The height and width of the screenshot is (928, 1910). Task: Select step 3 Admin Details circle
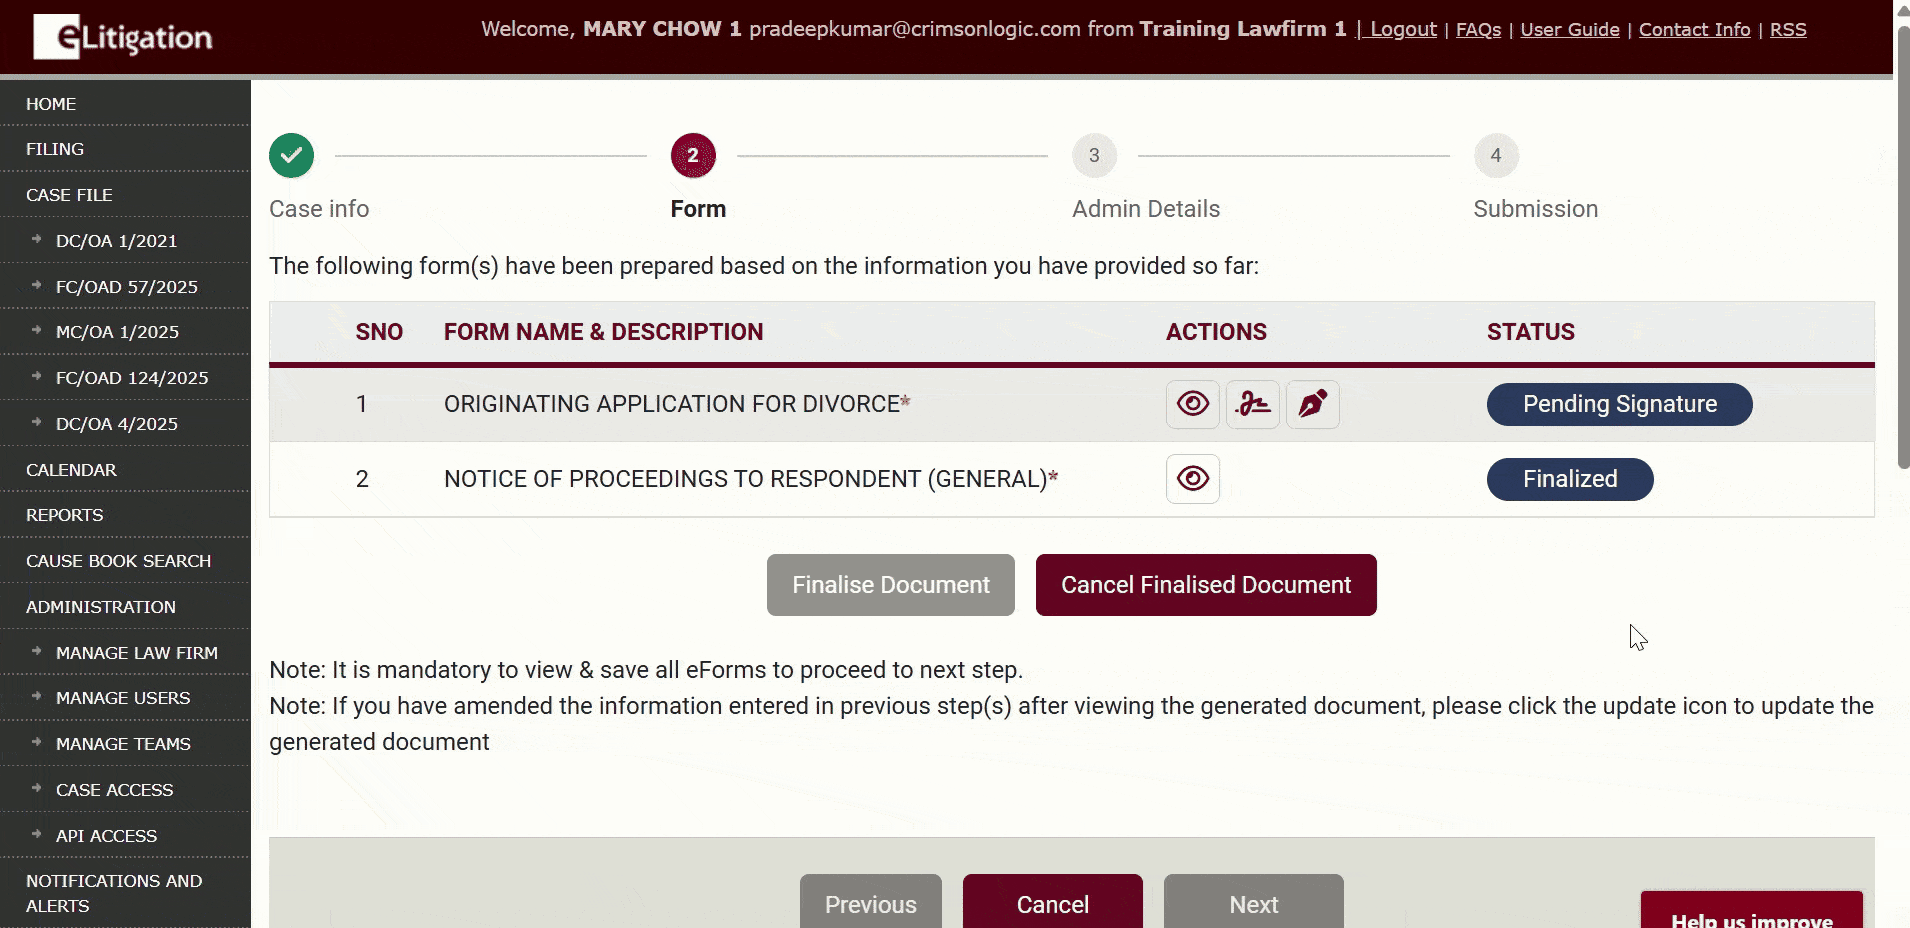(x=1094, y=156)
